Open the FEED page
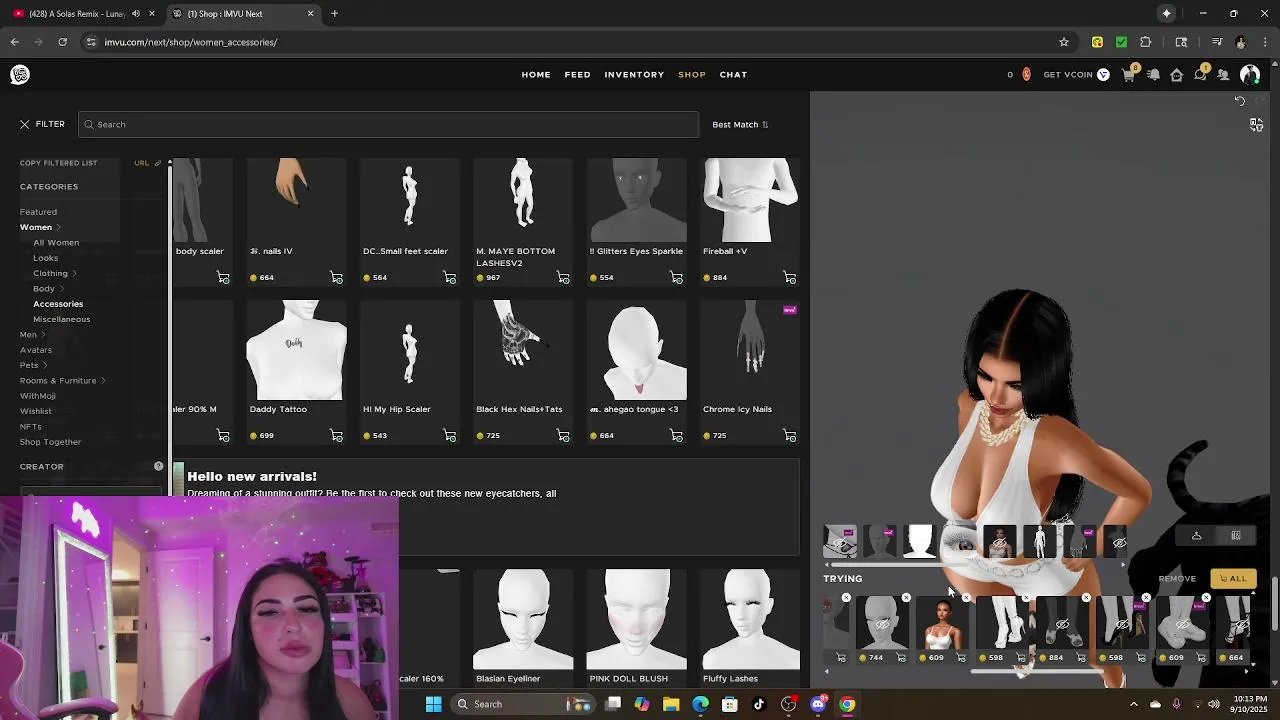1280x720 pixels. pyautogui.click(x=577, y=75)
